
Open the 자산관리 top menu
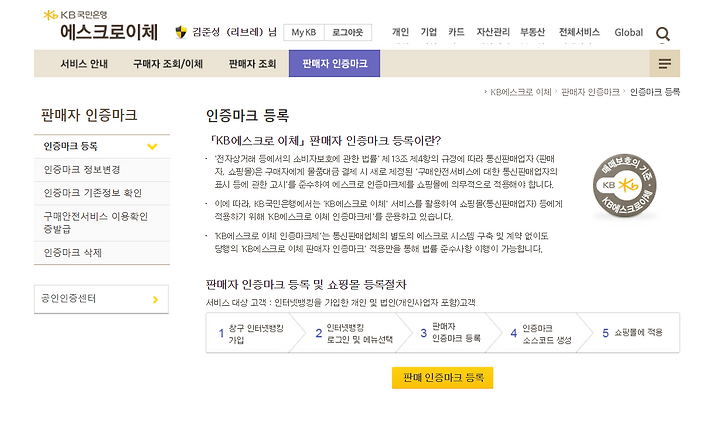point(493,32)
